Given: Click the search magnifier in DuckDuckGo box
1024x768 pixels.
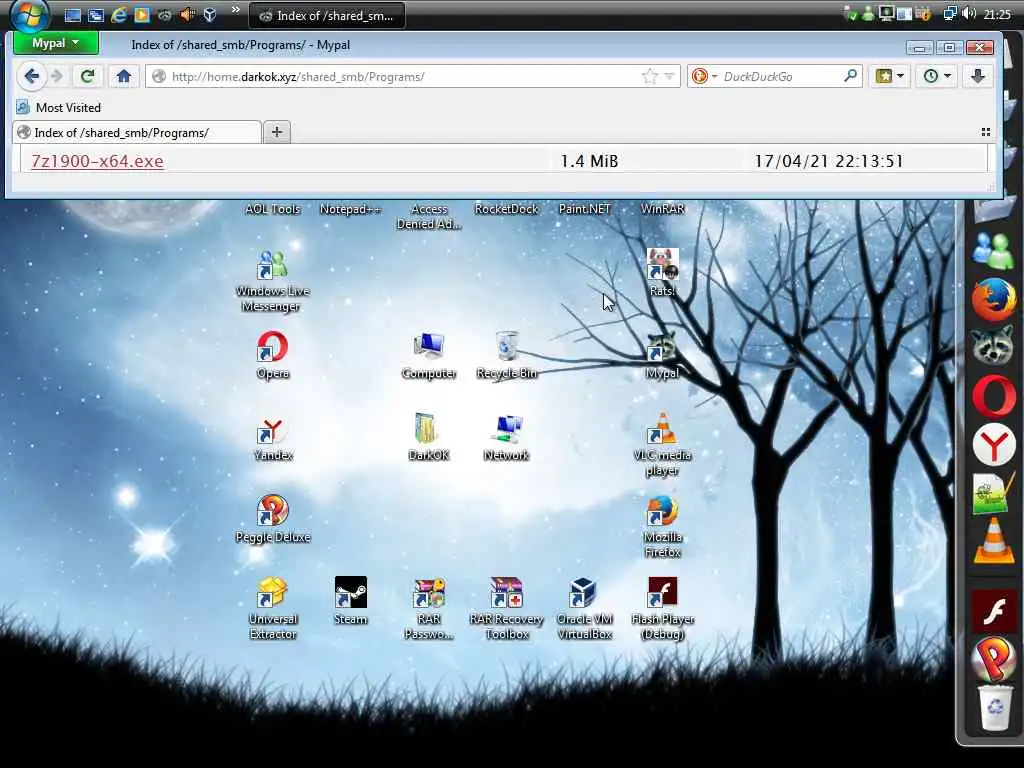Looking at the screenshot, I should [850, 76].
